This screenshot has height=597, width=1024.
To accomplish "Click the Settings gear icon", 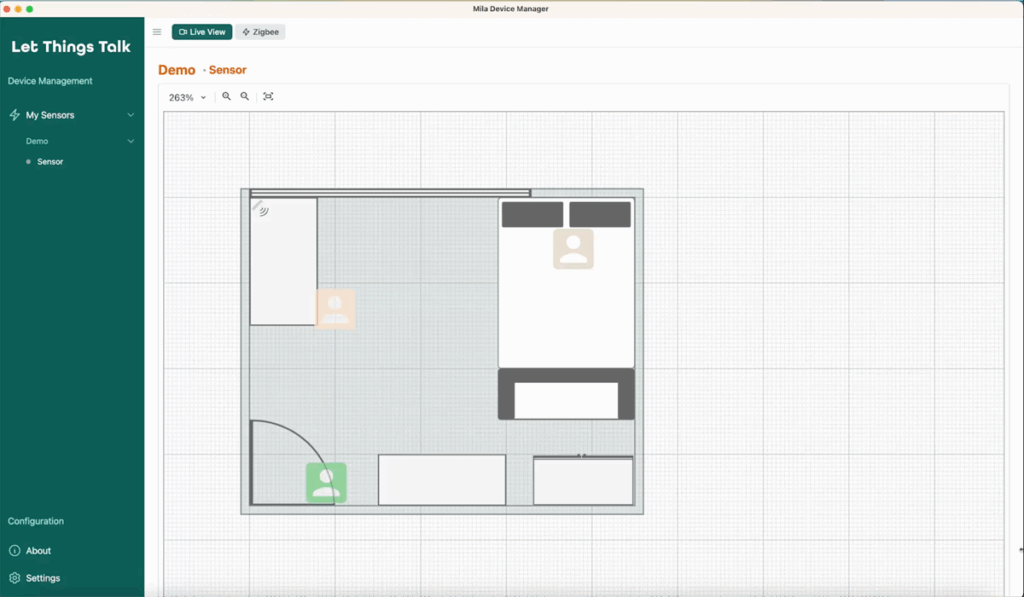I will pos(14,578).
